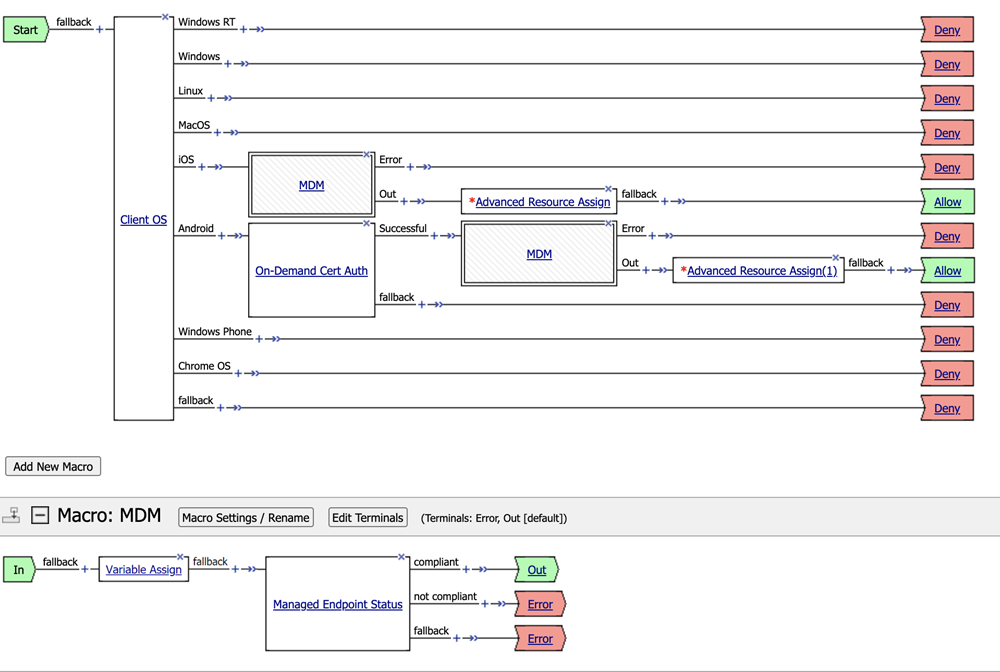Remove the Managed Endpoint Status node
The height and width of the screenshot is (672, 1000).
(401, 557)
